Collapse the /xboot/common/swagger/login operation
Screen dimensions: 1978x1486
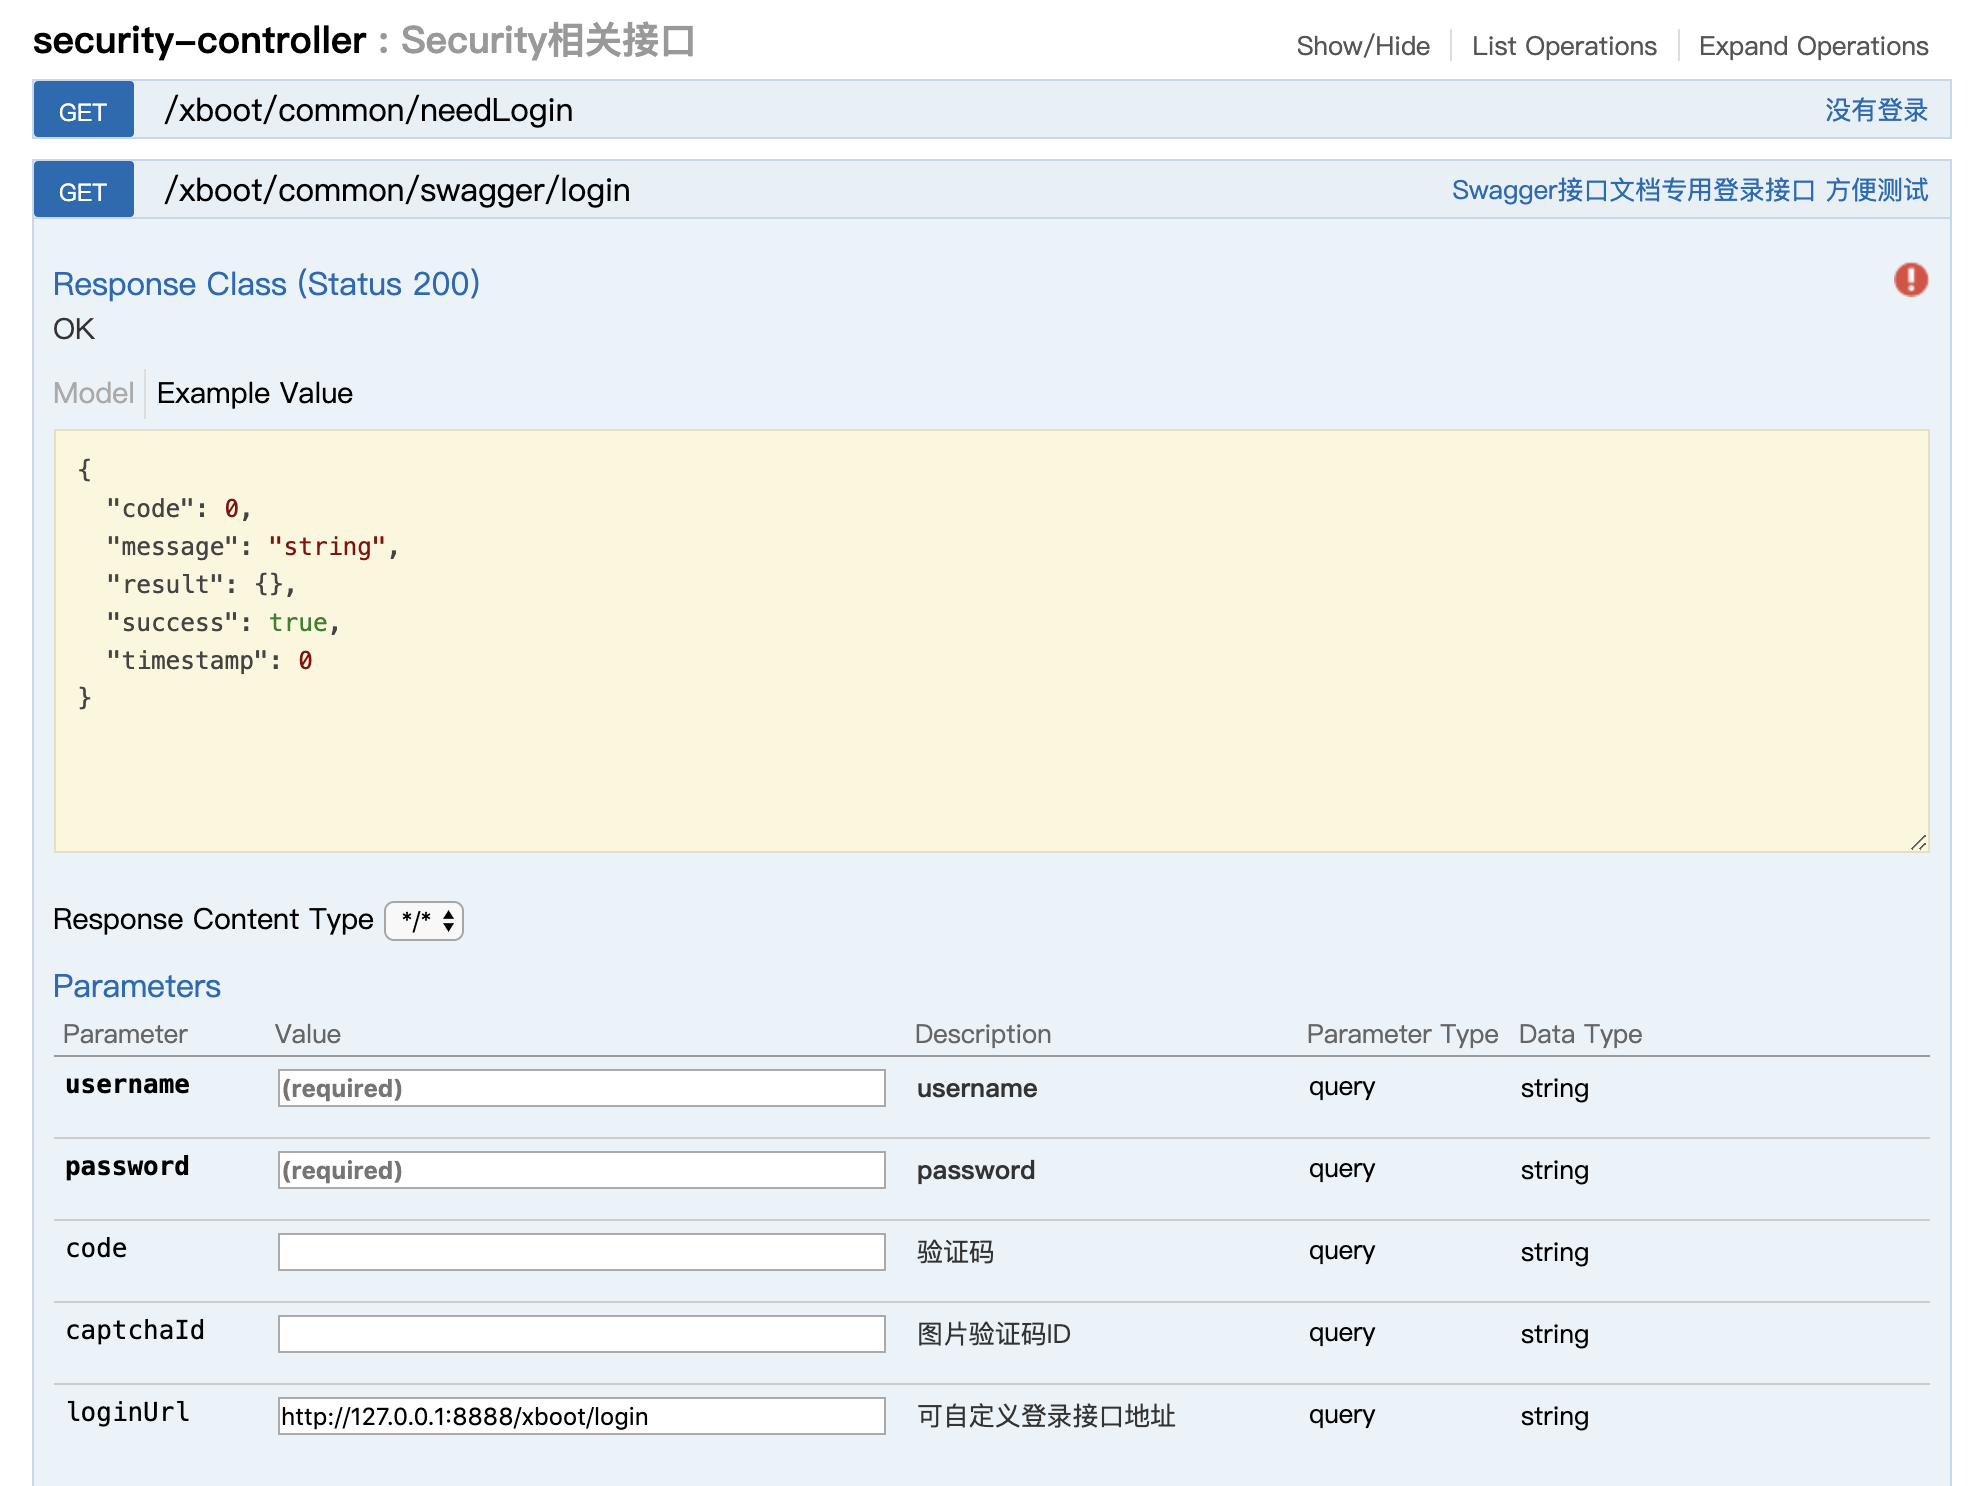397,190
